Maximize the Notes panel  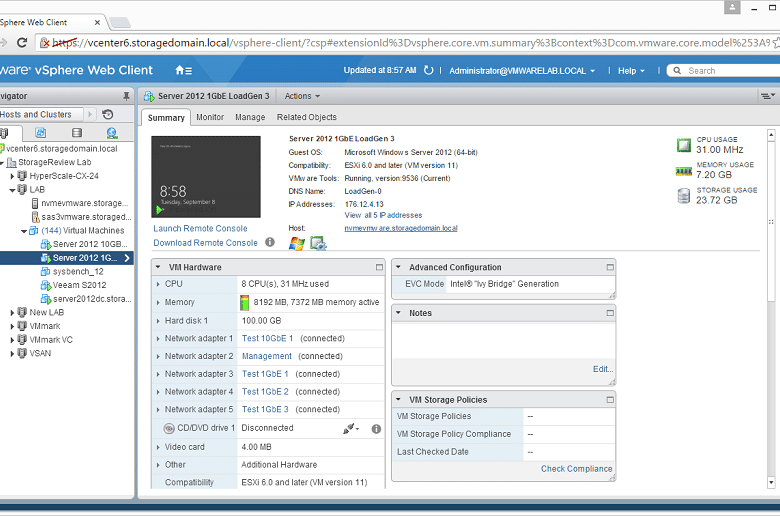tap(610, 313)
